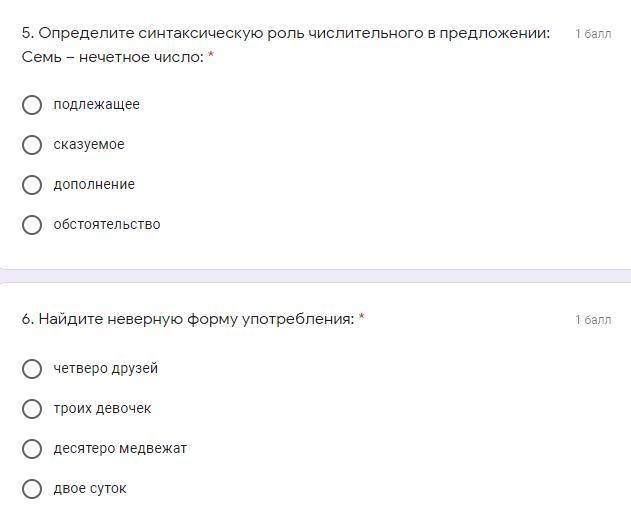This screenshot has height=525, width=631.
Task: Choose the 'дополнение' radio circle
Action: 32,185
